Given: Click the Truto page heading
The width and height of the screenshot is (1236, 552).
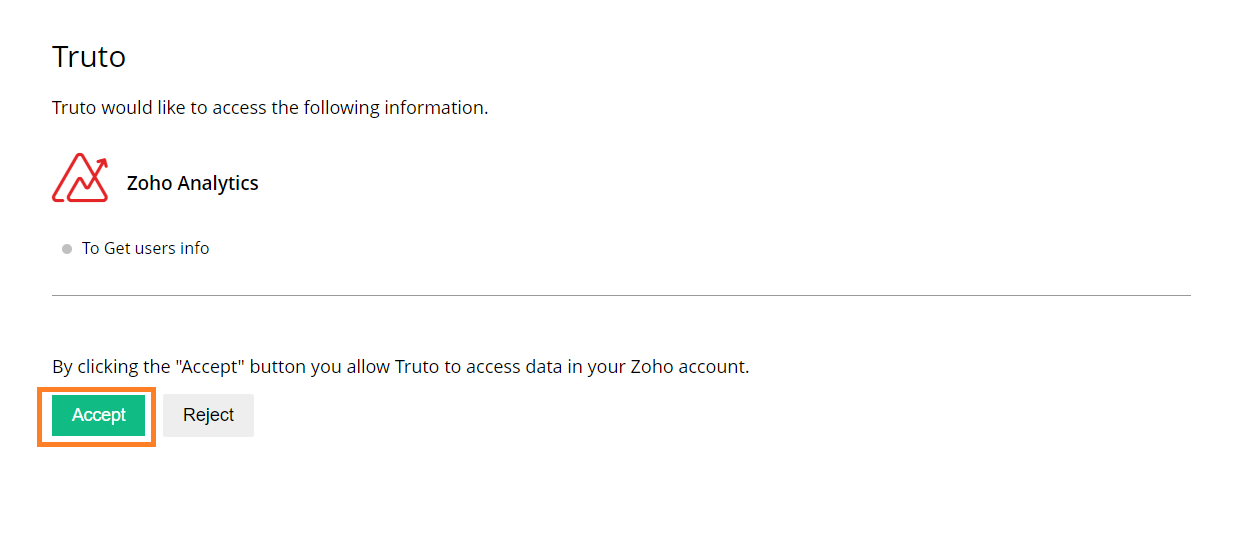Looking at the screenshot, I should (x=89, y=56).
